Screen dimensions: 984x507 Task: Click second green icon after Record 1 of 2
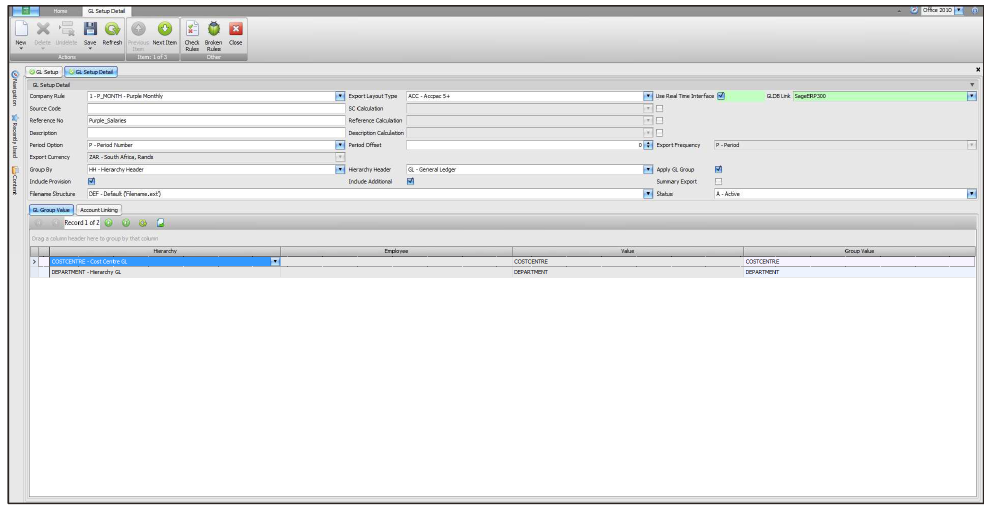click(x=126, y=222)
